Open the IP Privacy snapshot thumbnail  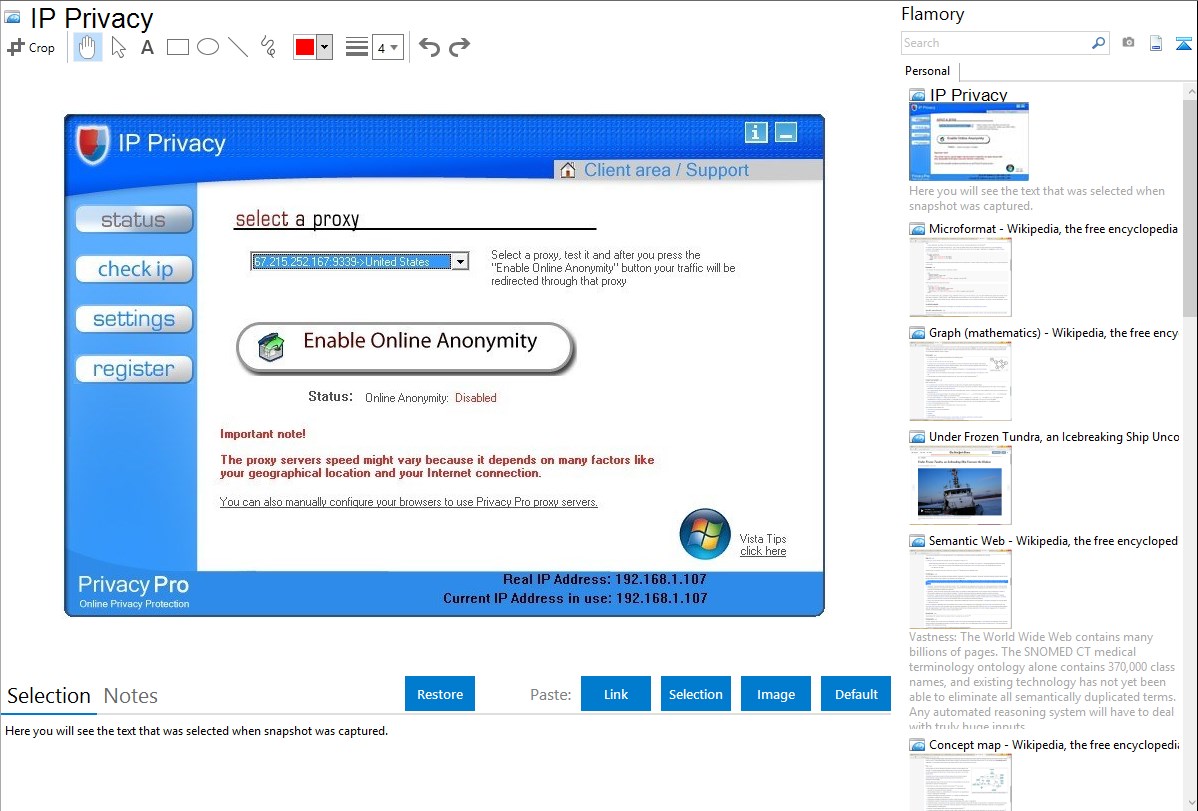click(969, 141)
